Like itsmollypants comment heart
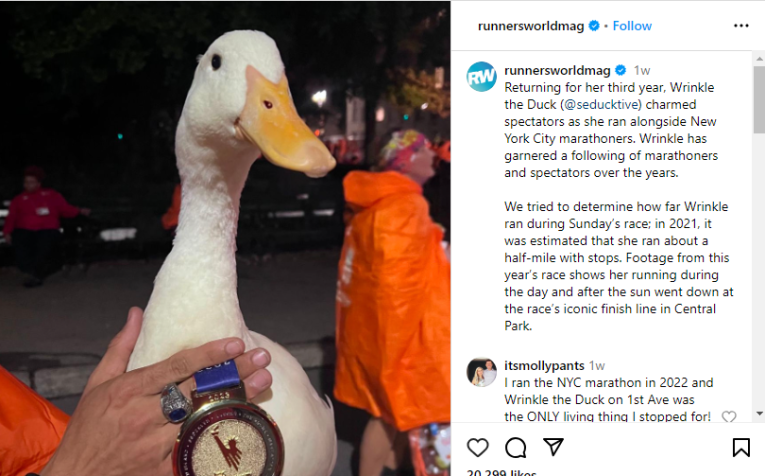Screen dimensions: 765x476 [x=729, y=417]
